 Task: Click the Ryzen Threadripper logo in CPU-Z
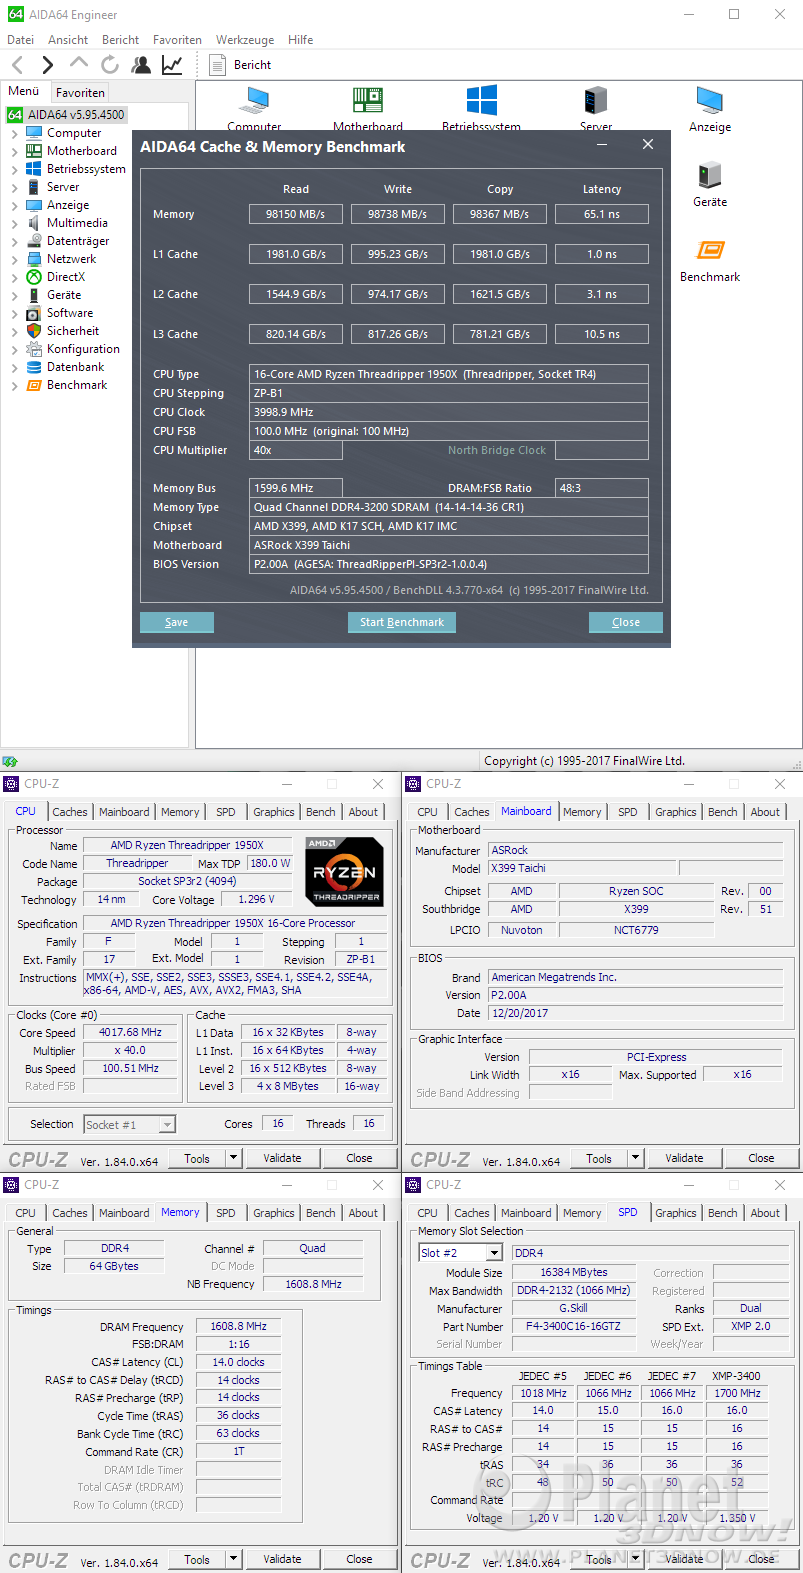click(x=344, y=872)
